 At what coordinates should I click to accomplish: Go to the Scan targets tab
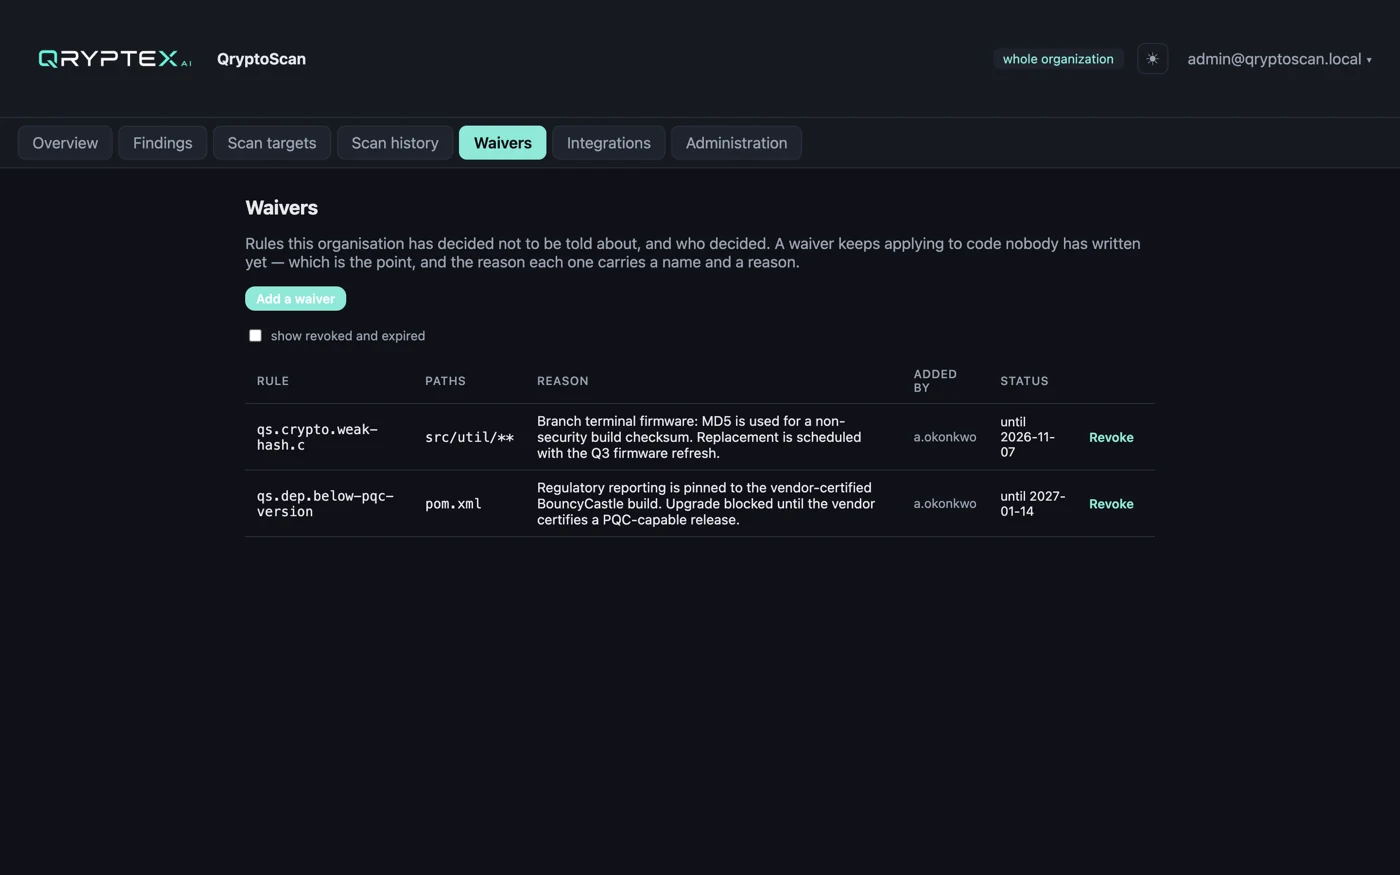pos(272,143)
